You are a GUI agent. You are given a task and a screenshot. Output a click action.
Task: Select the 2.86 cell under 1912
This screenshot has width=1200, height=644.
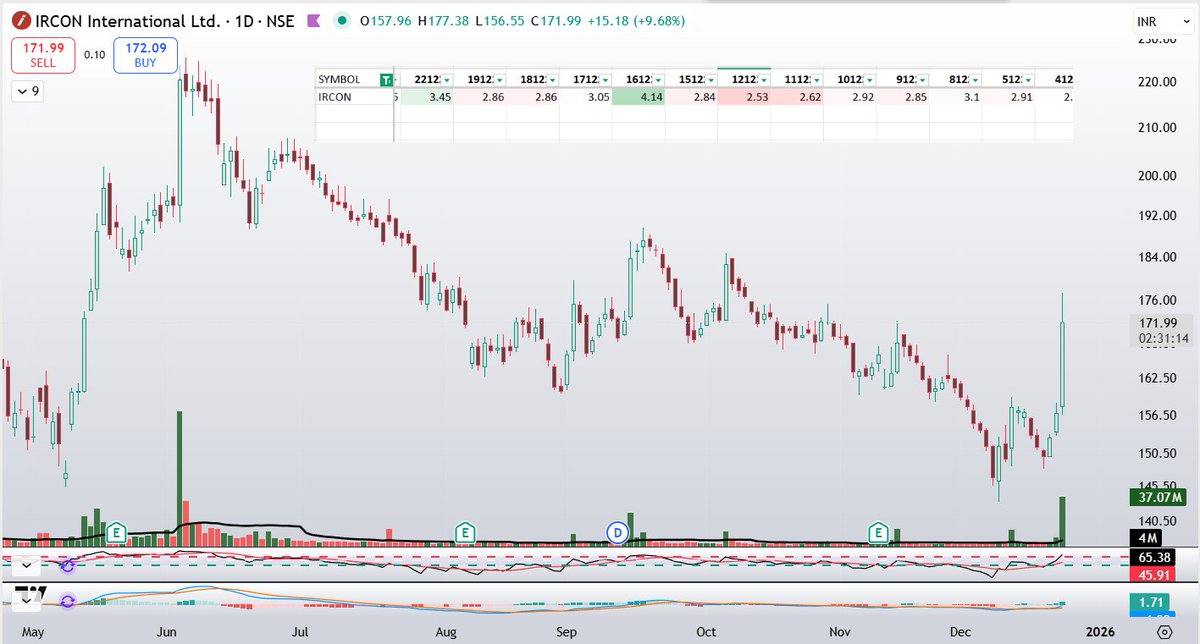click(480, 97)
